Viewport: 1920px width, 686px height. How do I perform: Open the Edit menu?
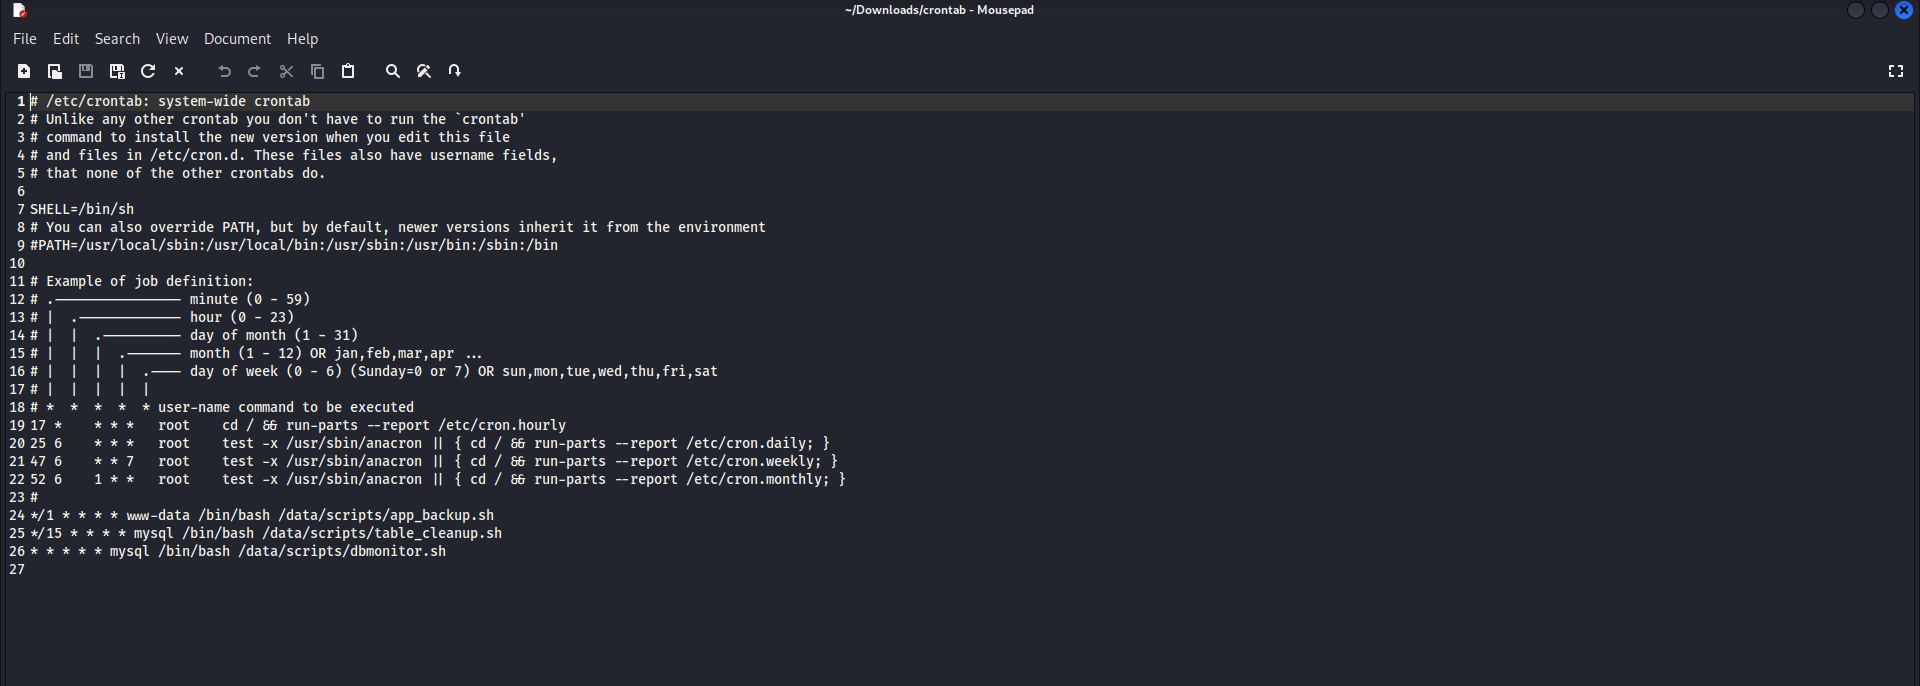(x=66, y=39)
